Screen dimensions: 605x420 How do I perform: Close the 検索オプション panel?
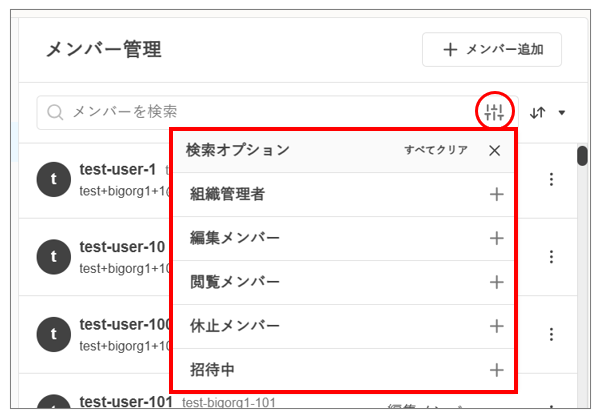point(494,150)
